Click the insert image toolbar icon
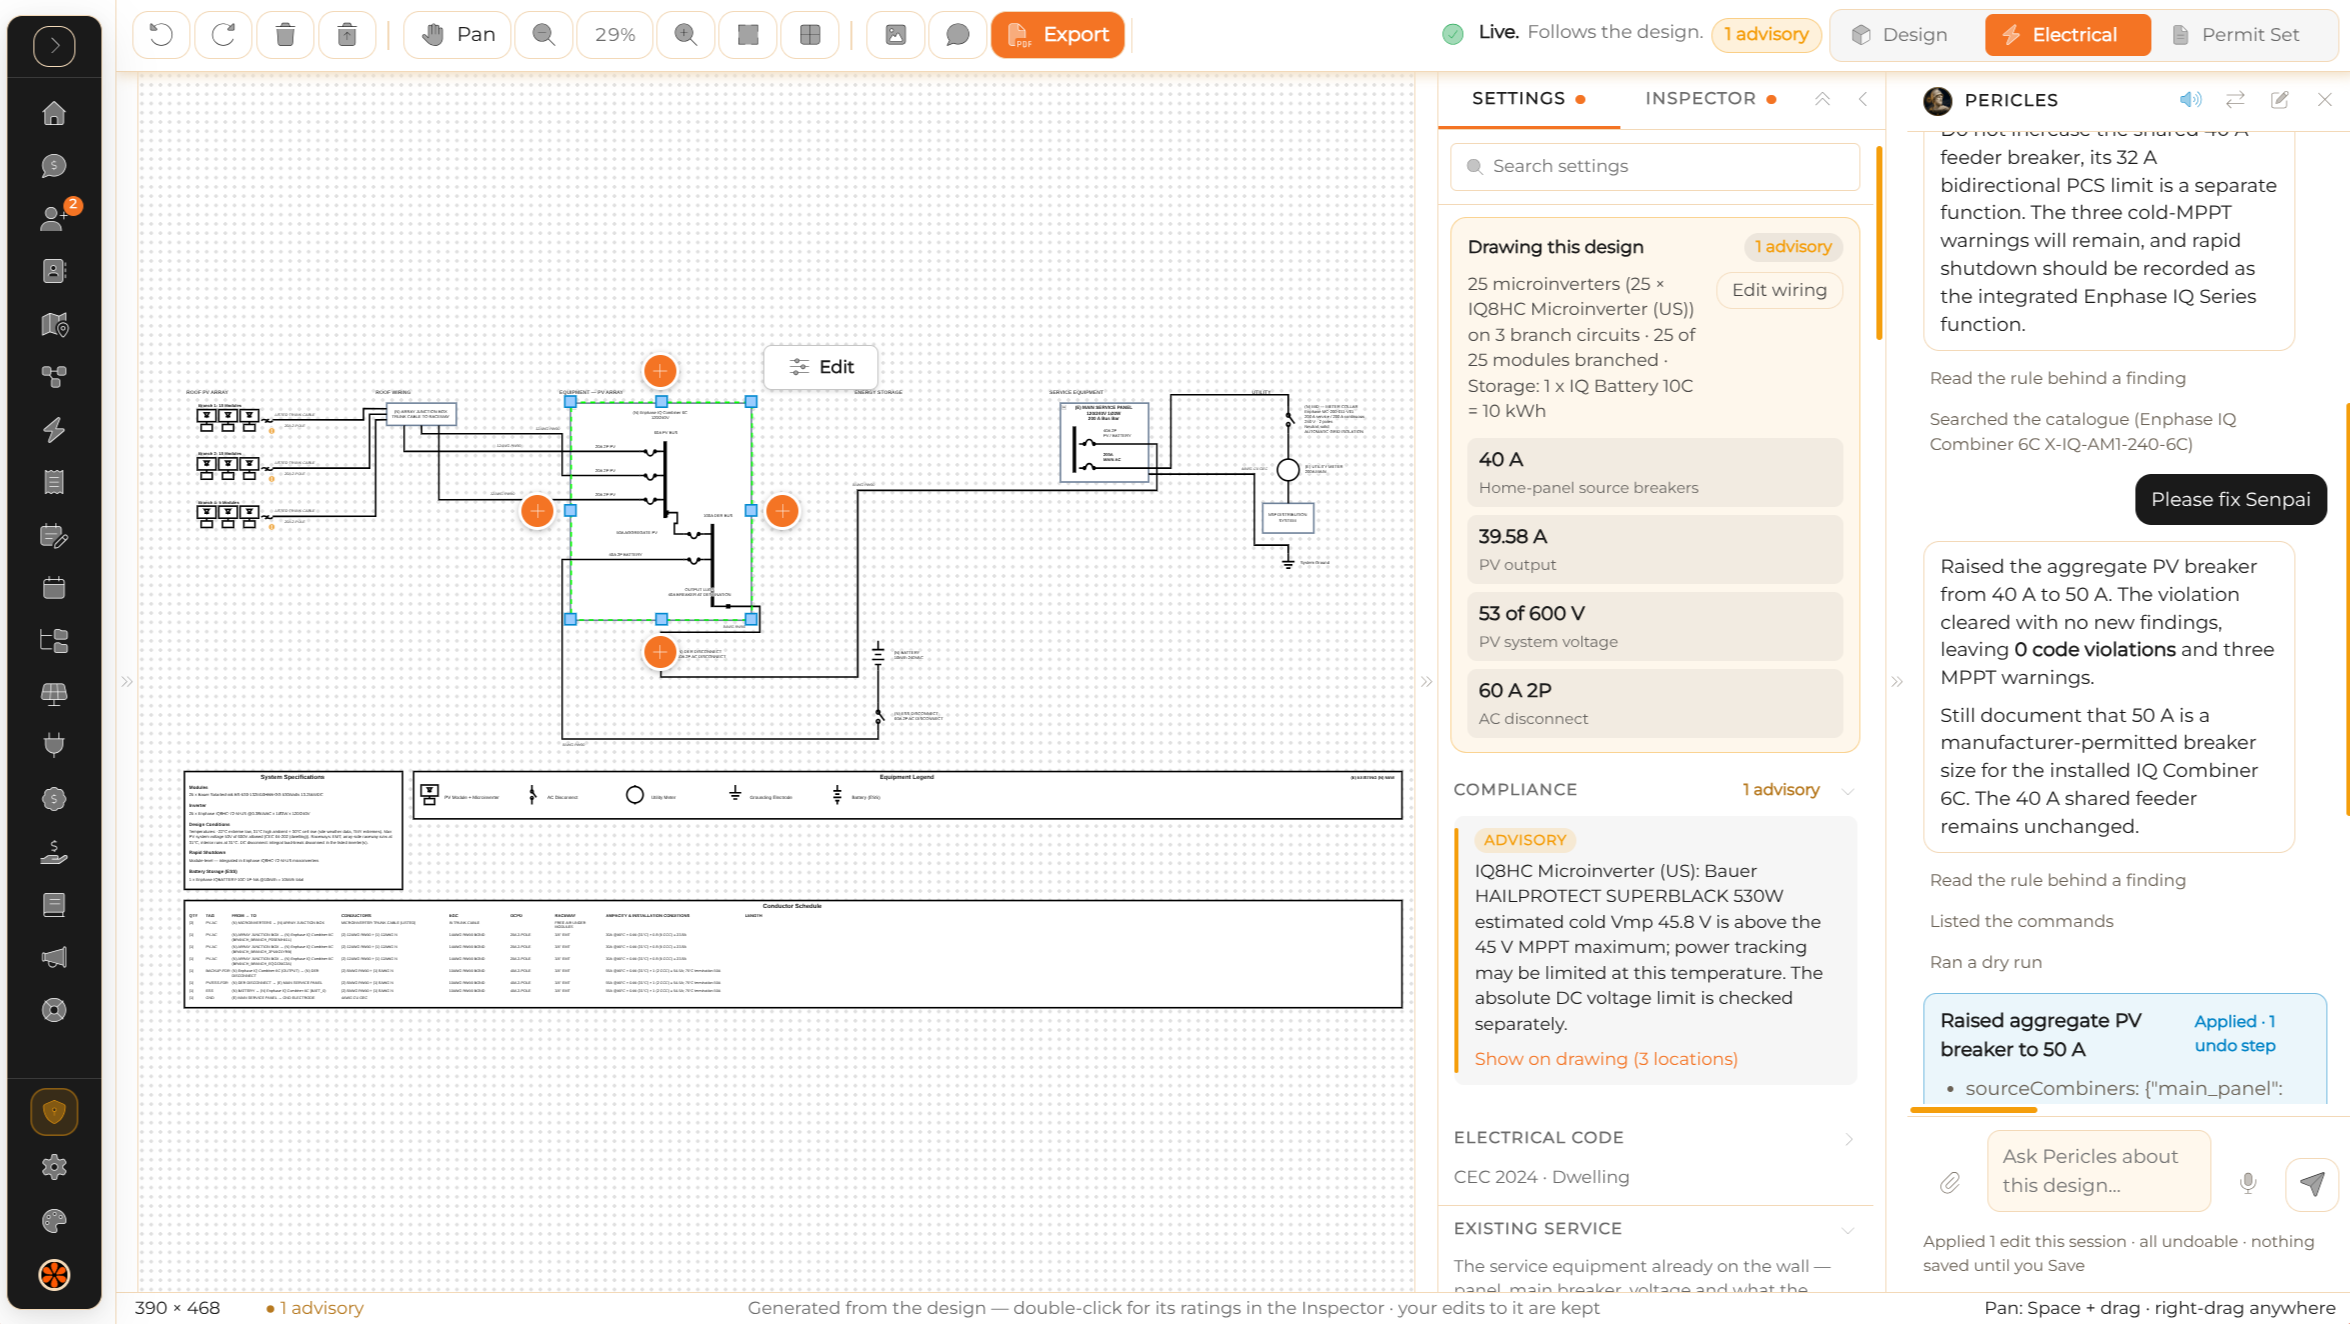2350x1324 pixels. click(896, 35)
